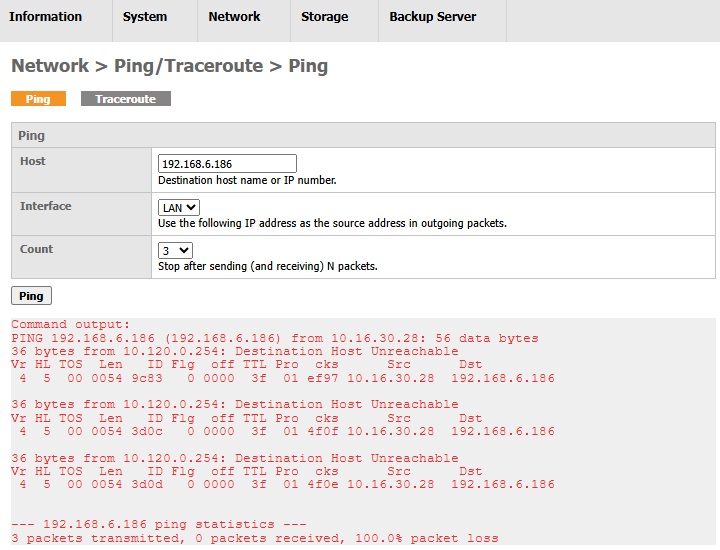
Task: Click the Ping section header bar
Action: click(363, 135)
